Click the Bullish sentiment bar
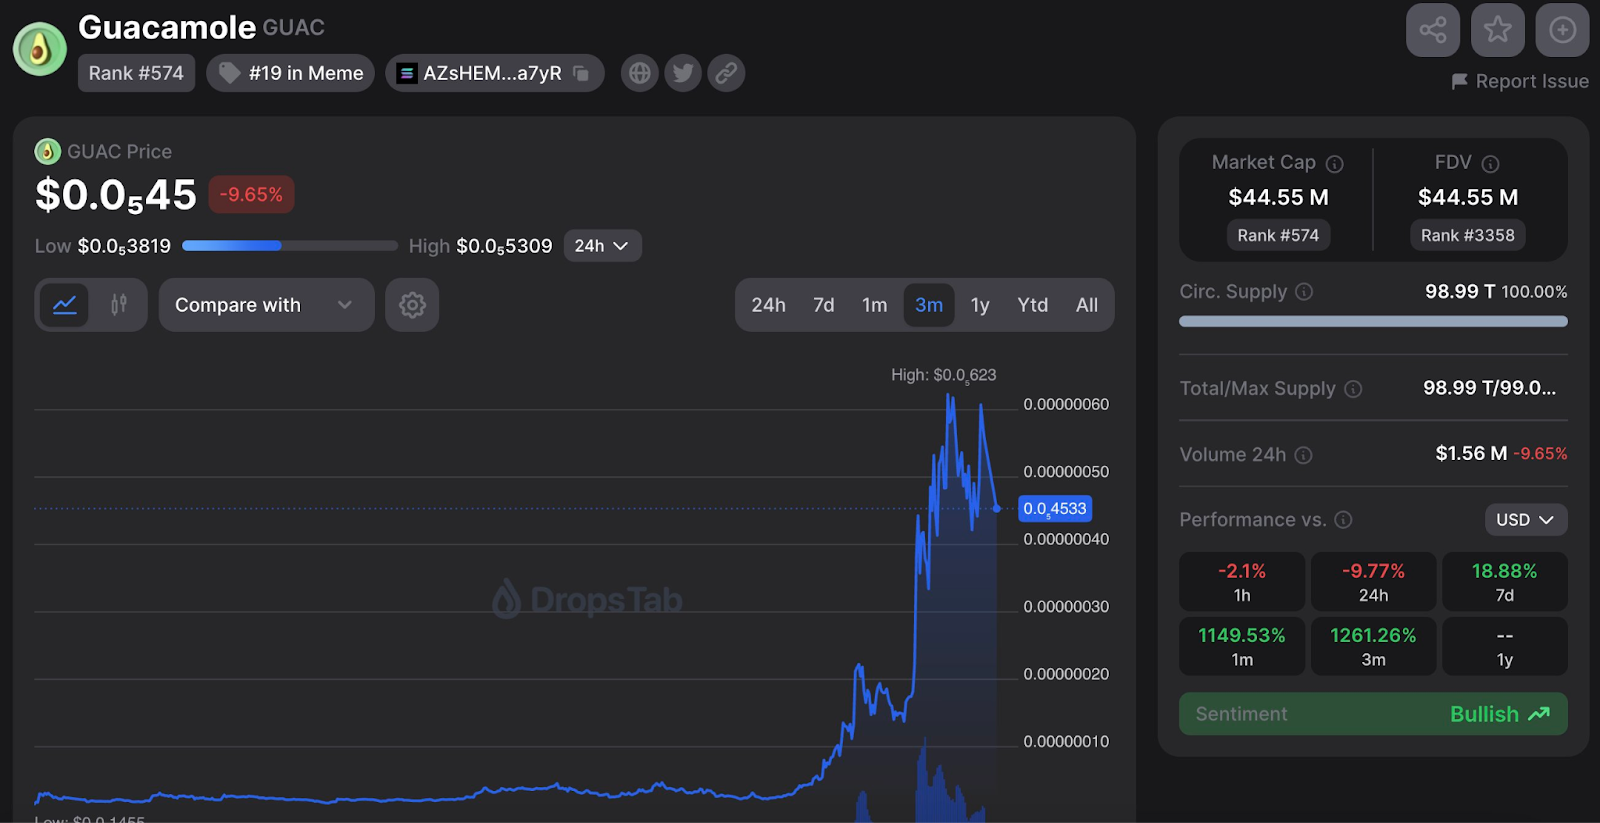The image size is (1600, 823). click(1373, 714)
